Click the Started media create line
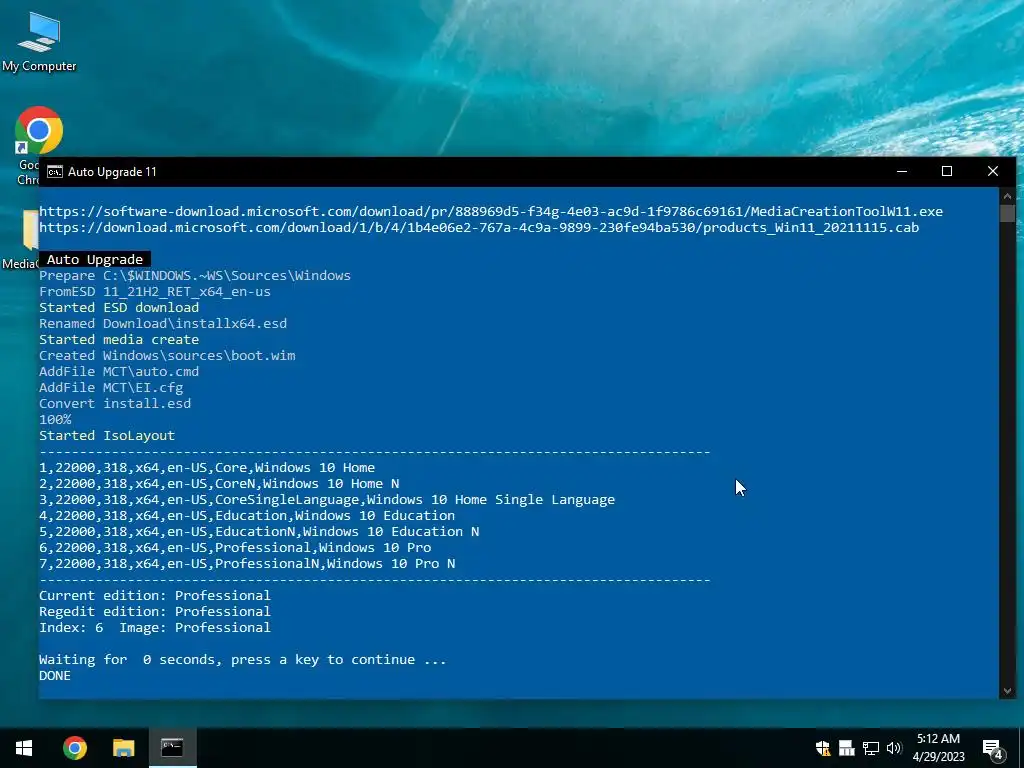 pyautogui.click(x=119, y=340)
